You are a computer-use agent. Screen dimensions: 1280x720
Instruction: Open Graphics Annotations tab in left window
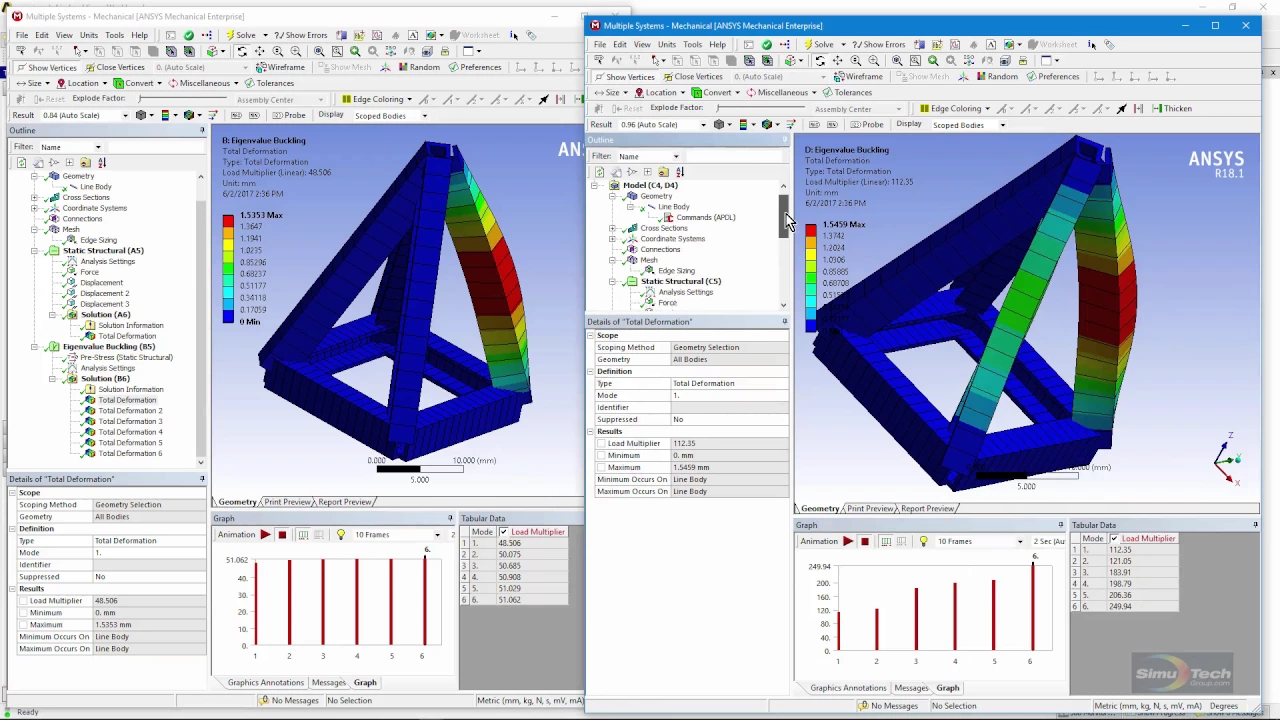[x=265, y=682]
